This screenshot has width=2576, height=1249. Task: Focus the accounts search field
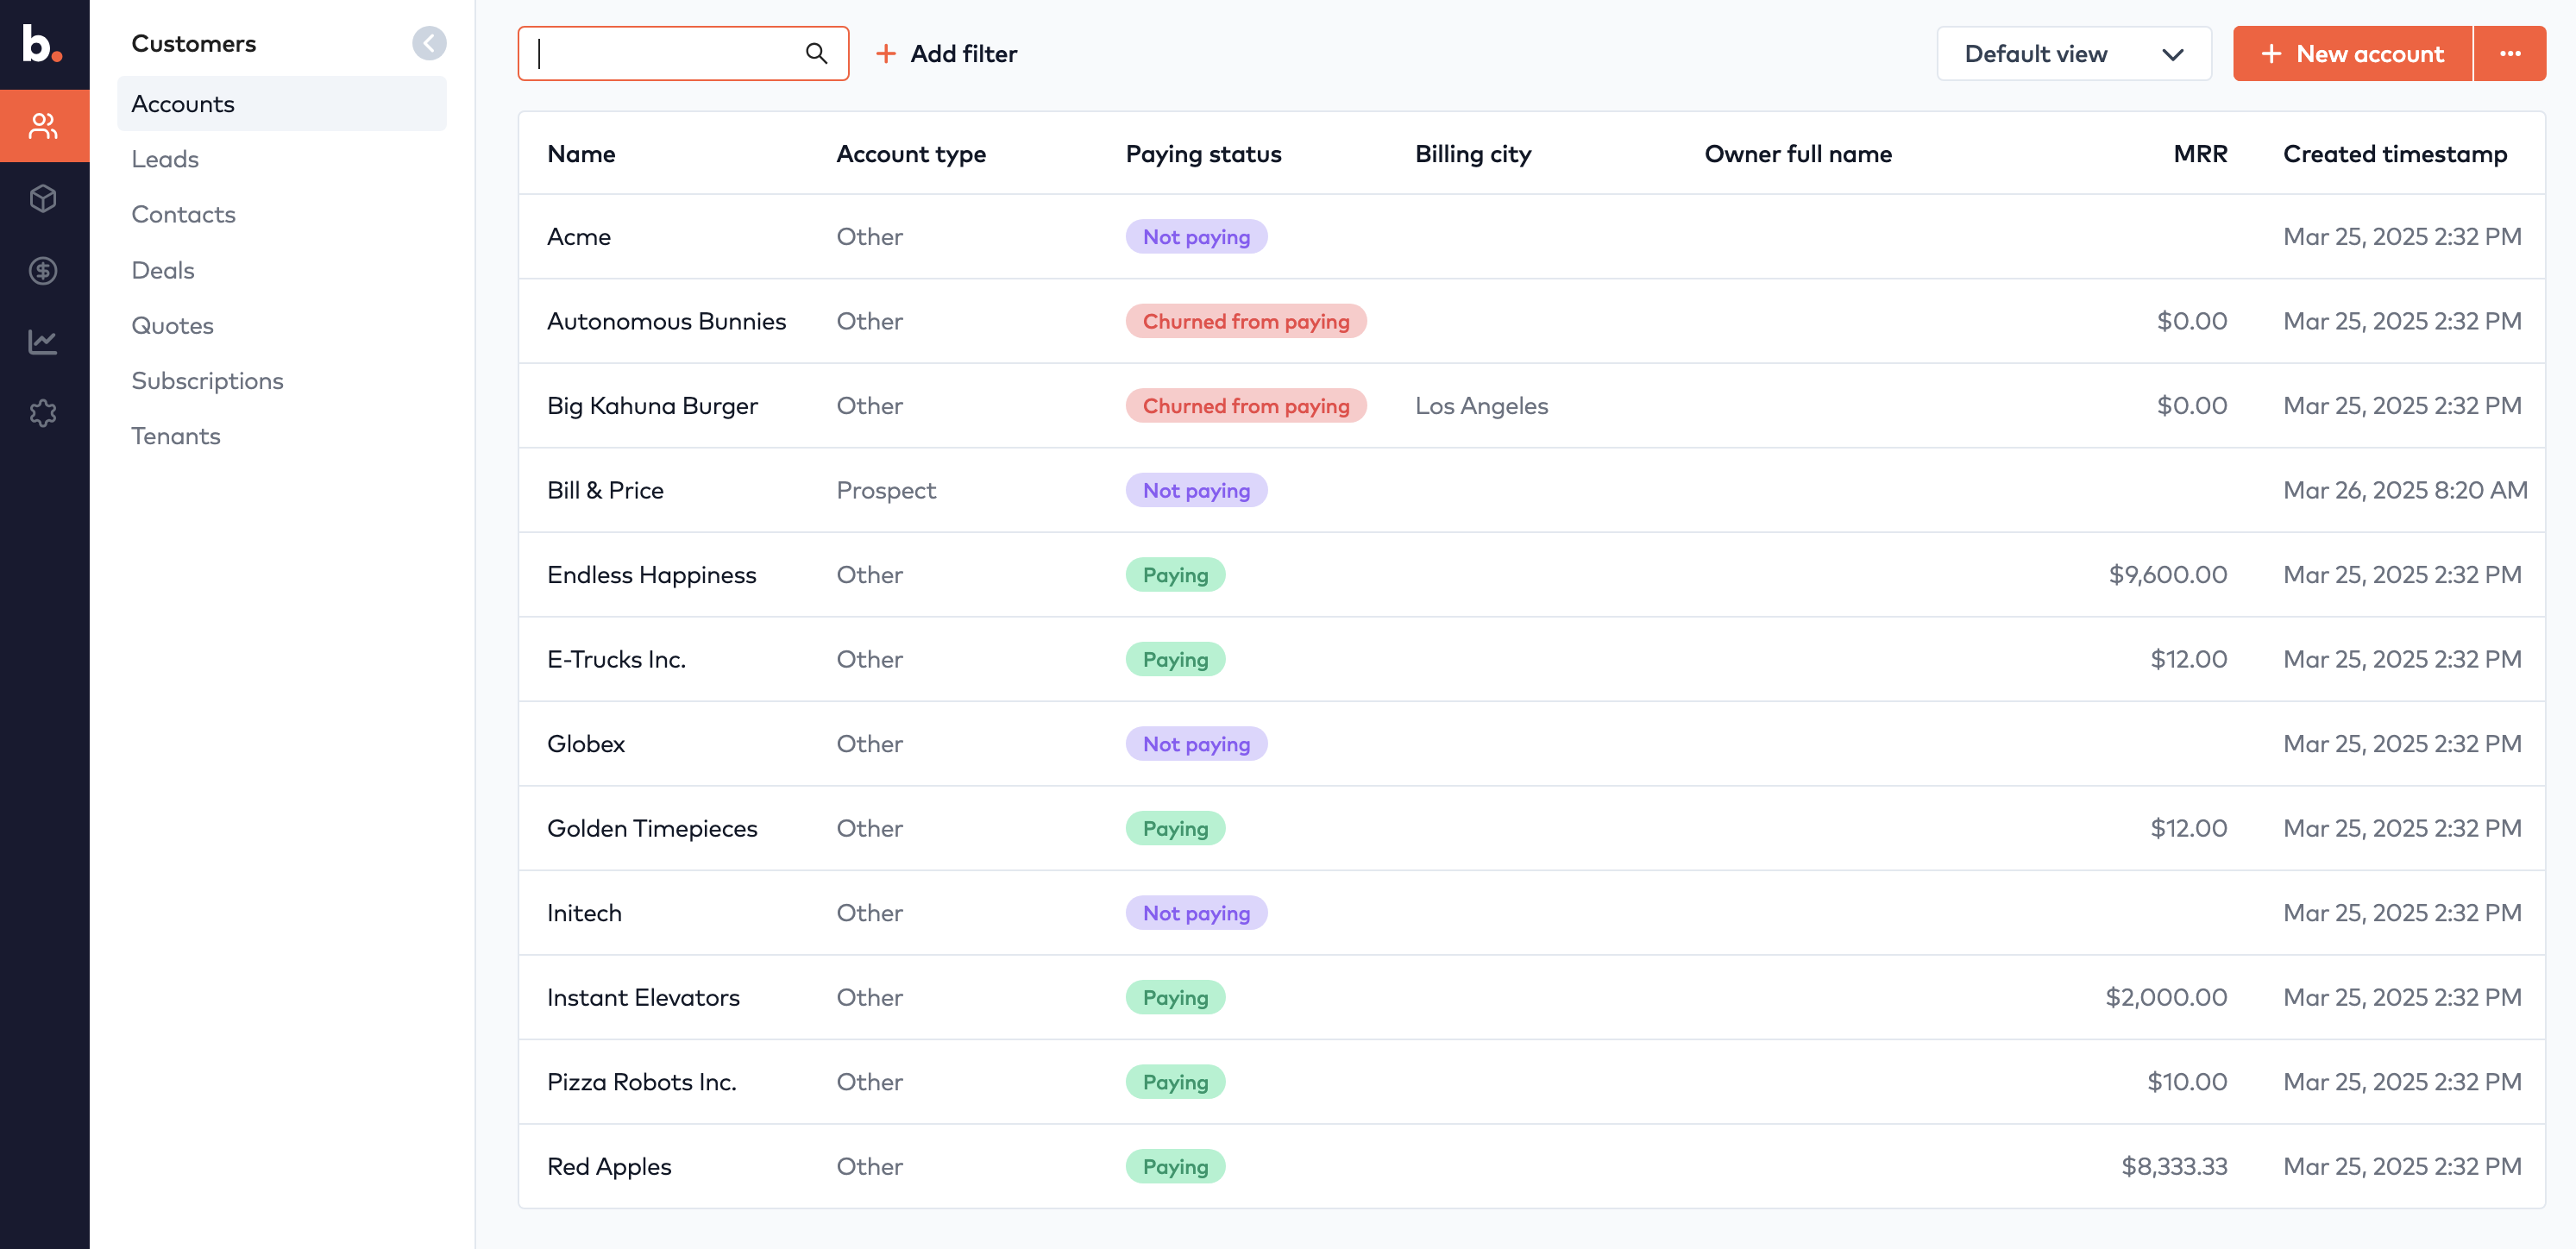tap(683, 53)
